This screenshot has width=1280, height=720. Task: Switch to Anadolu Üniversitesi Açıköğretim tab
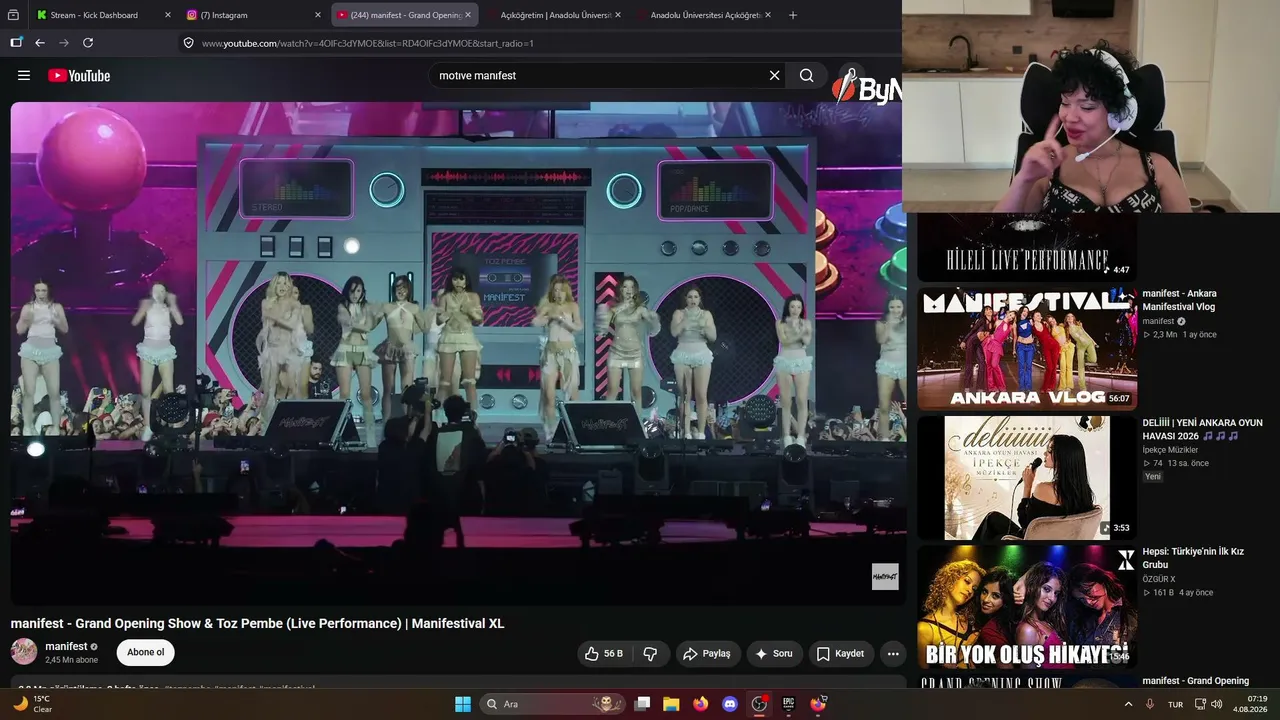[705, 15]
